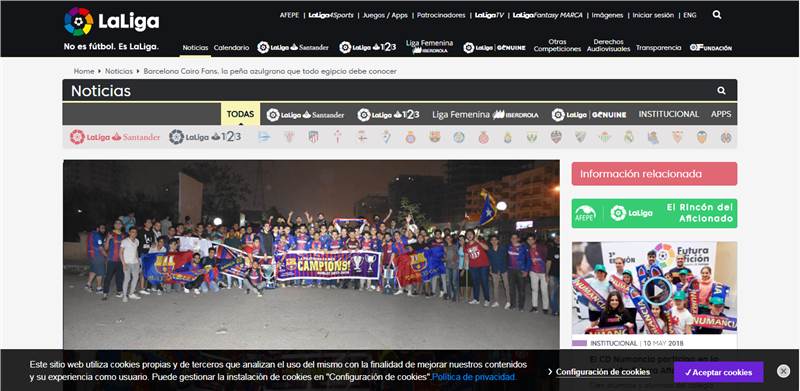Switch to LaLiga Santander news tab
Screen dimensions: 800x391
coord(305,114)
